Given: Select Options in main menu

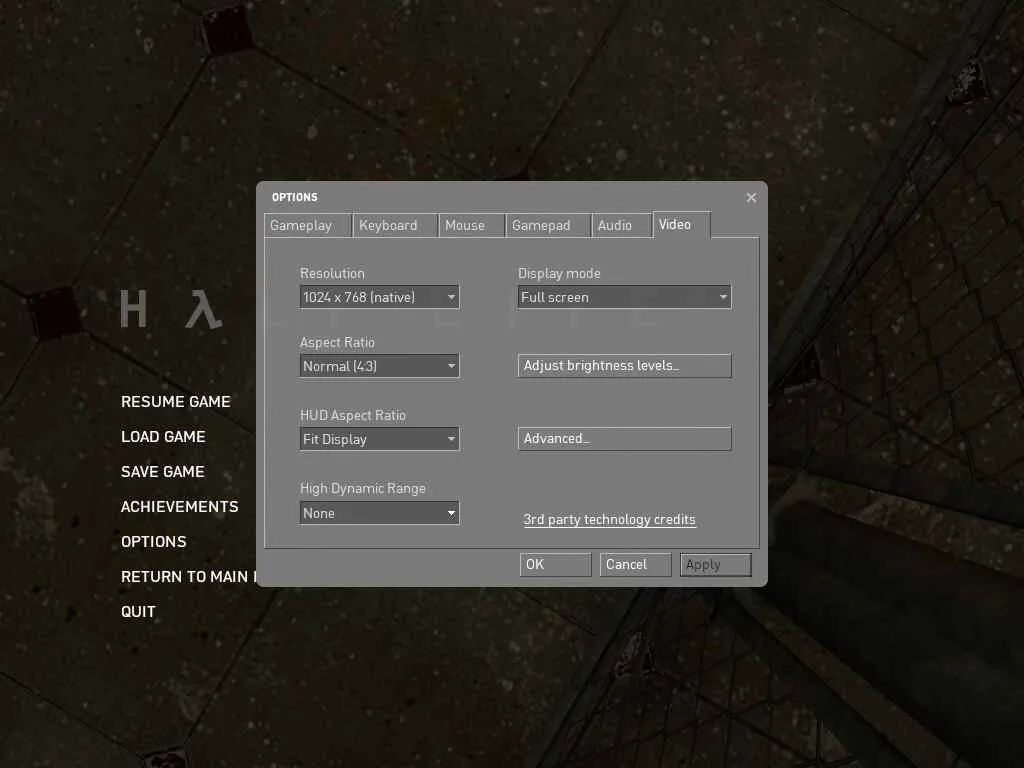Looking at the screenshot, I should coord(153,542).
